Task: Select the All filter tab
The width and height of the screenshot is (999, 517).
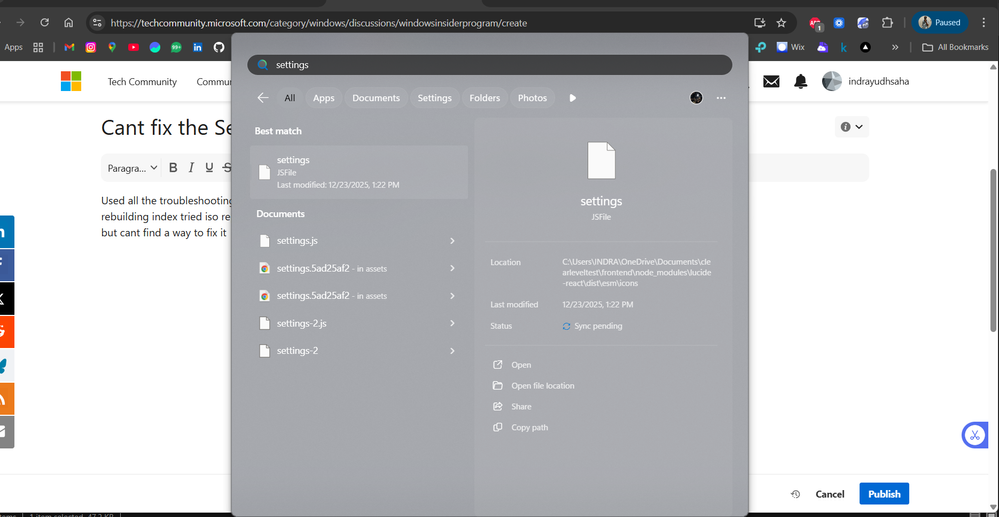Action: point(290,98)
